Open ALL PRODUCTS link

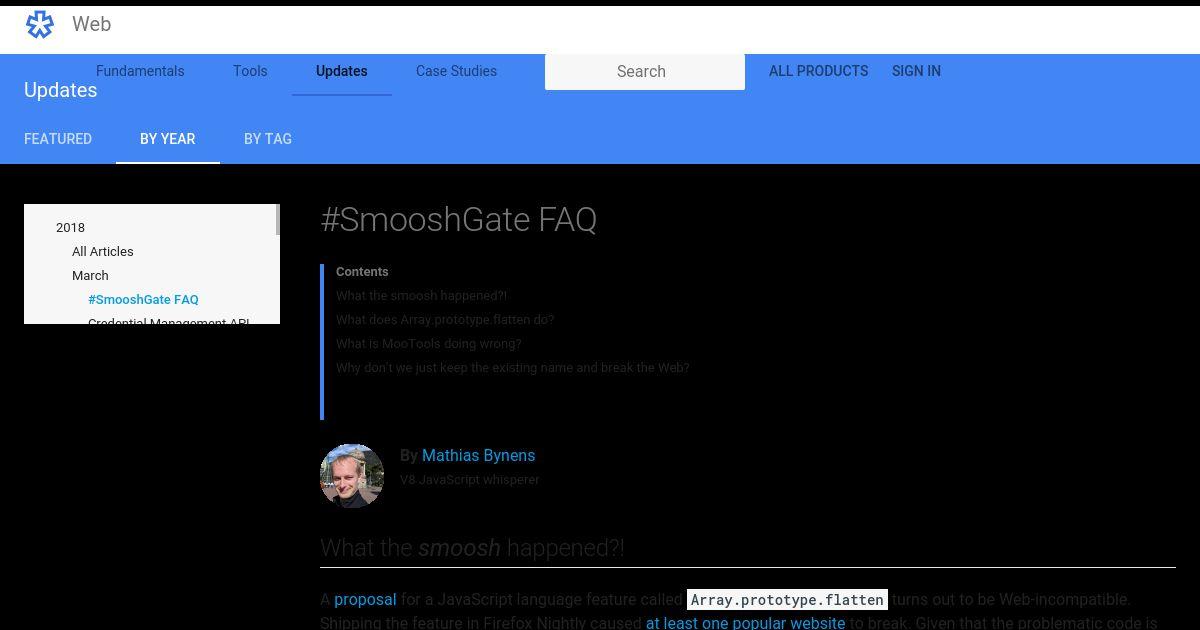click(x=818, y=71)
